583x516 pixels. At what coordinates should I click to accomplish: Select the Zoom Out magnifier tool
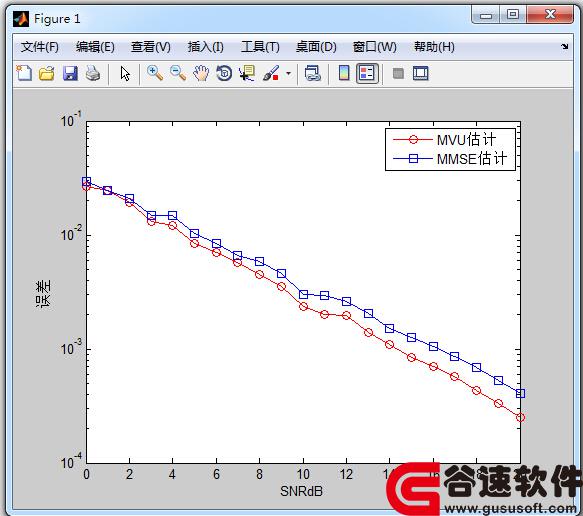click(x=178, y=73)
